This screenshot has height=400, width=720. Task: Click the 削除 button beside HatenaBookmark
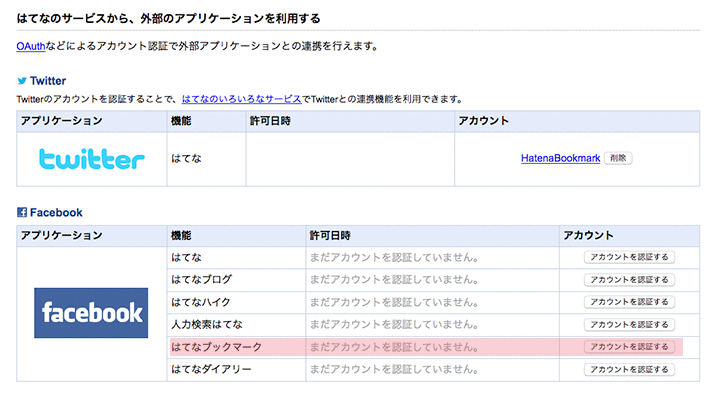[x=618, y=158]
